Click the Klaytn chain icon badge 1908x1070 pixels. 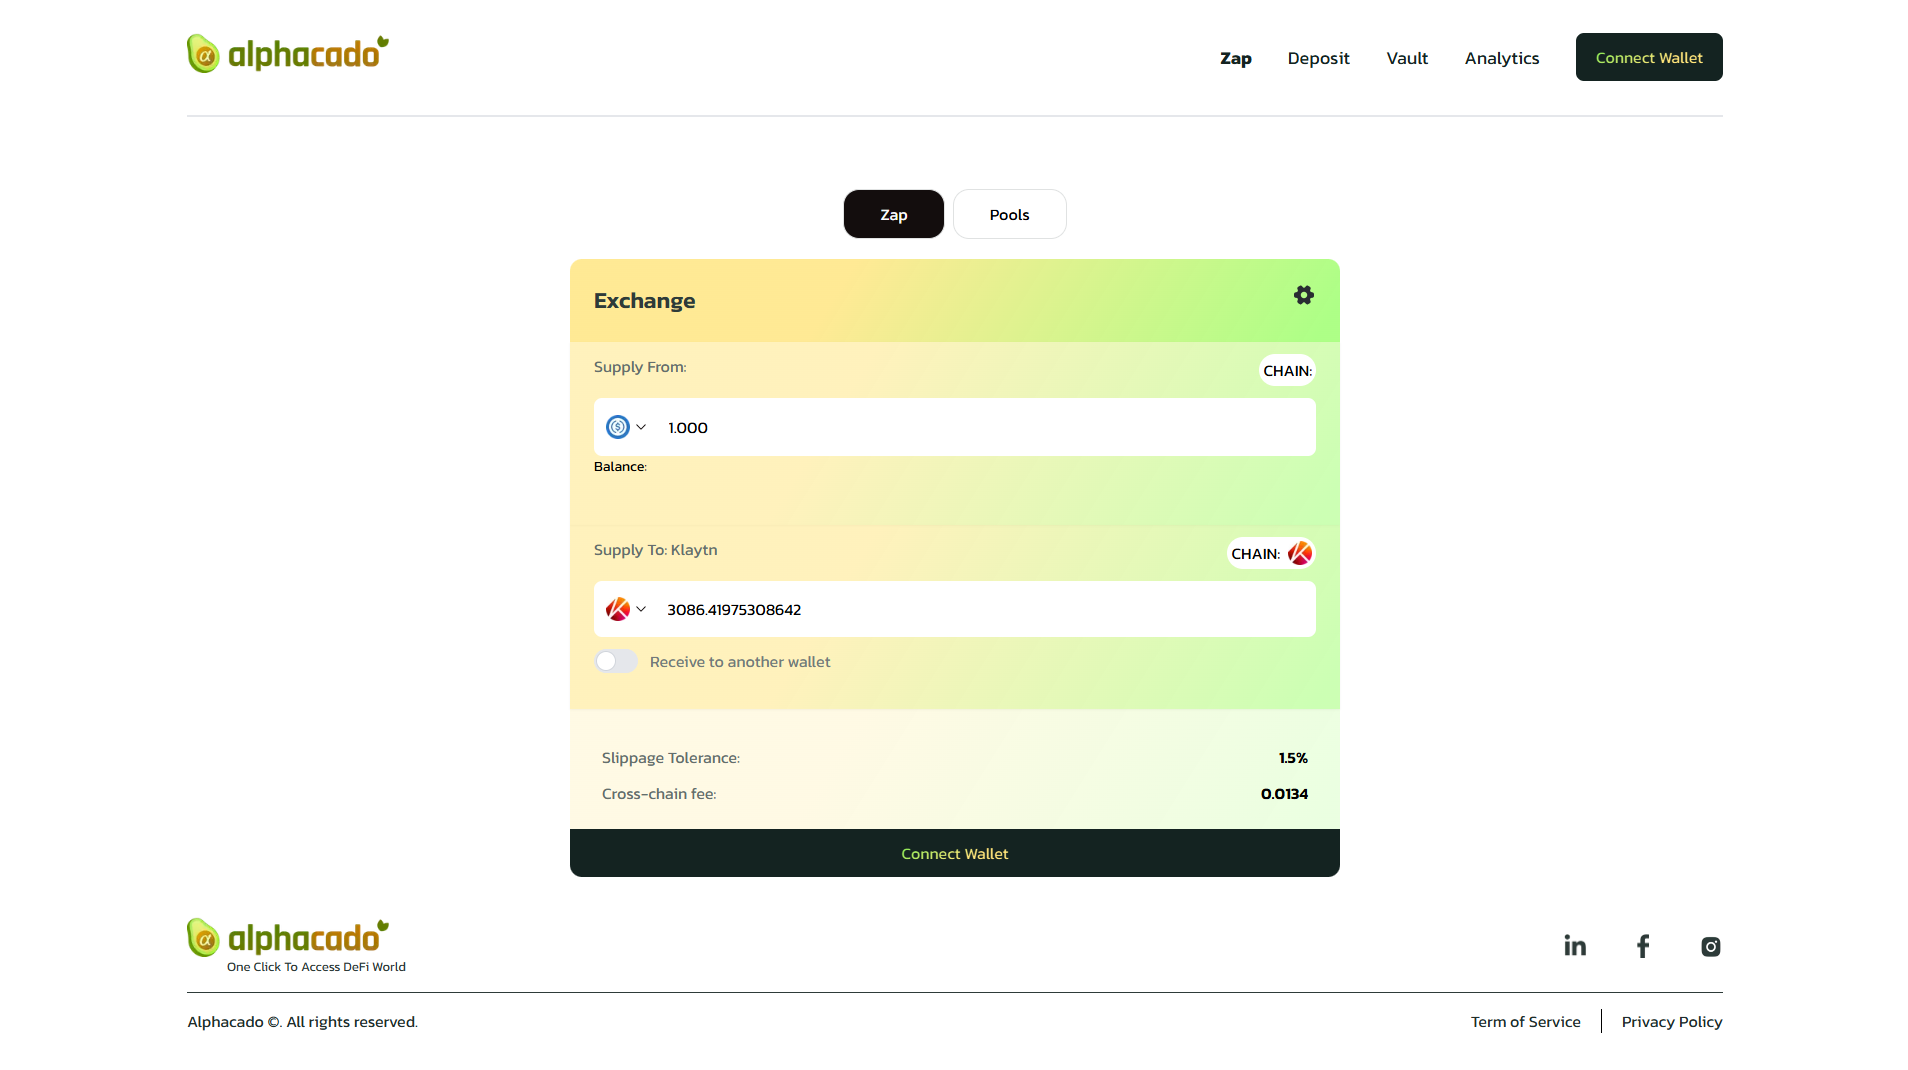(x=1299, y=553)
